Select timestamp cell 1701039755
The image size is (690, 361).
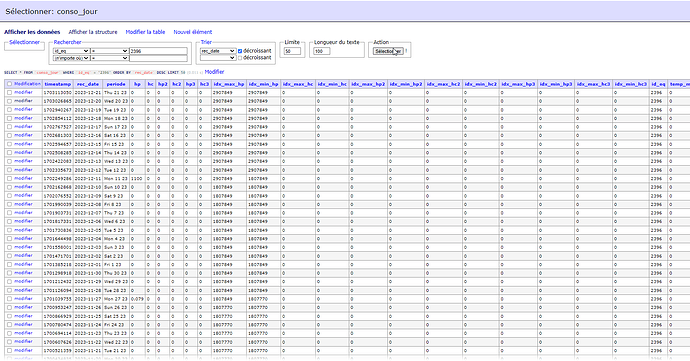[58, 299]
